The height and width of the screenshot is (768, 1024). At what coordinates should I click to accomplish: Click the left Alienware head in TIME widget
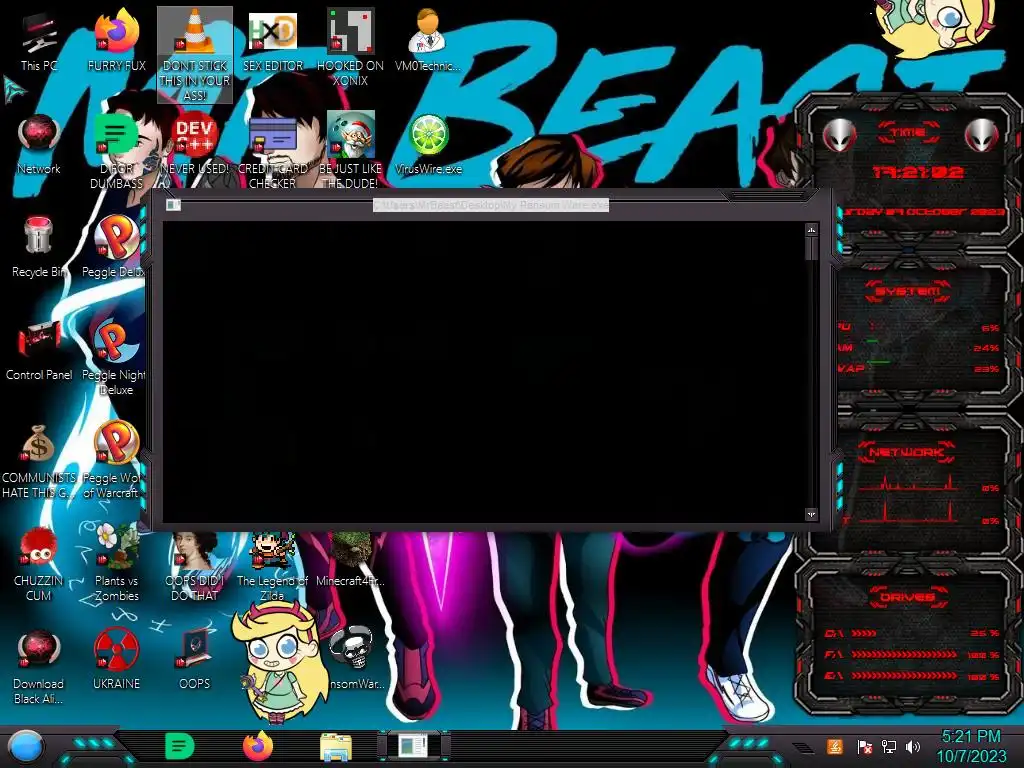point(839,135)
